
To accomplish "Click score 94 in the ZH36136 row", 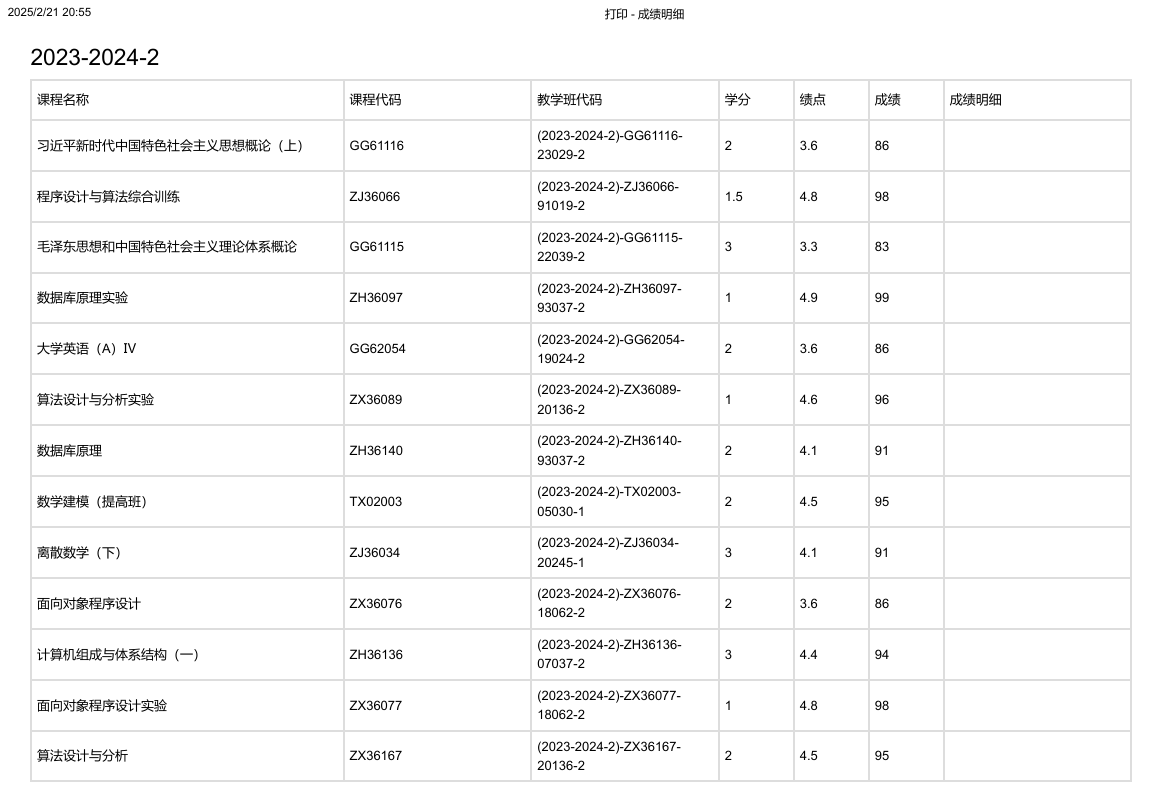I will tap(882, 654).
